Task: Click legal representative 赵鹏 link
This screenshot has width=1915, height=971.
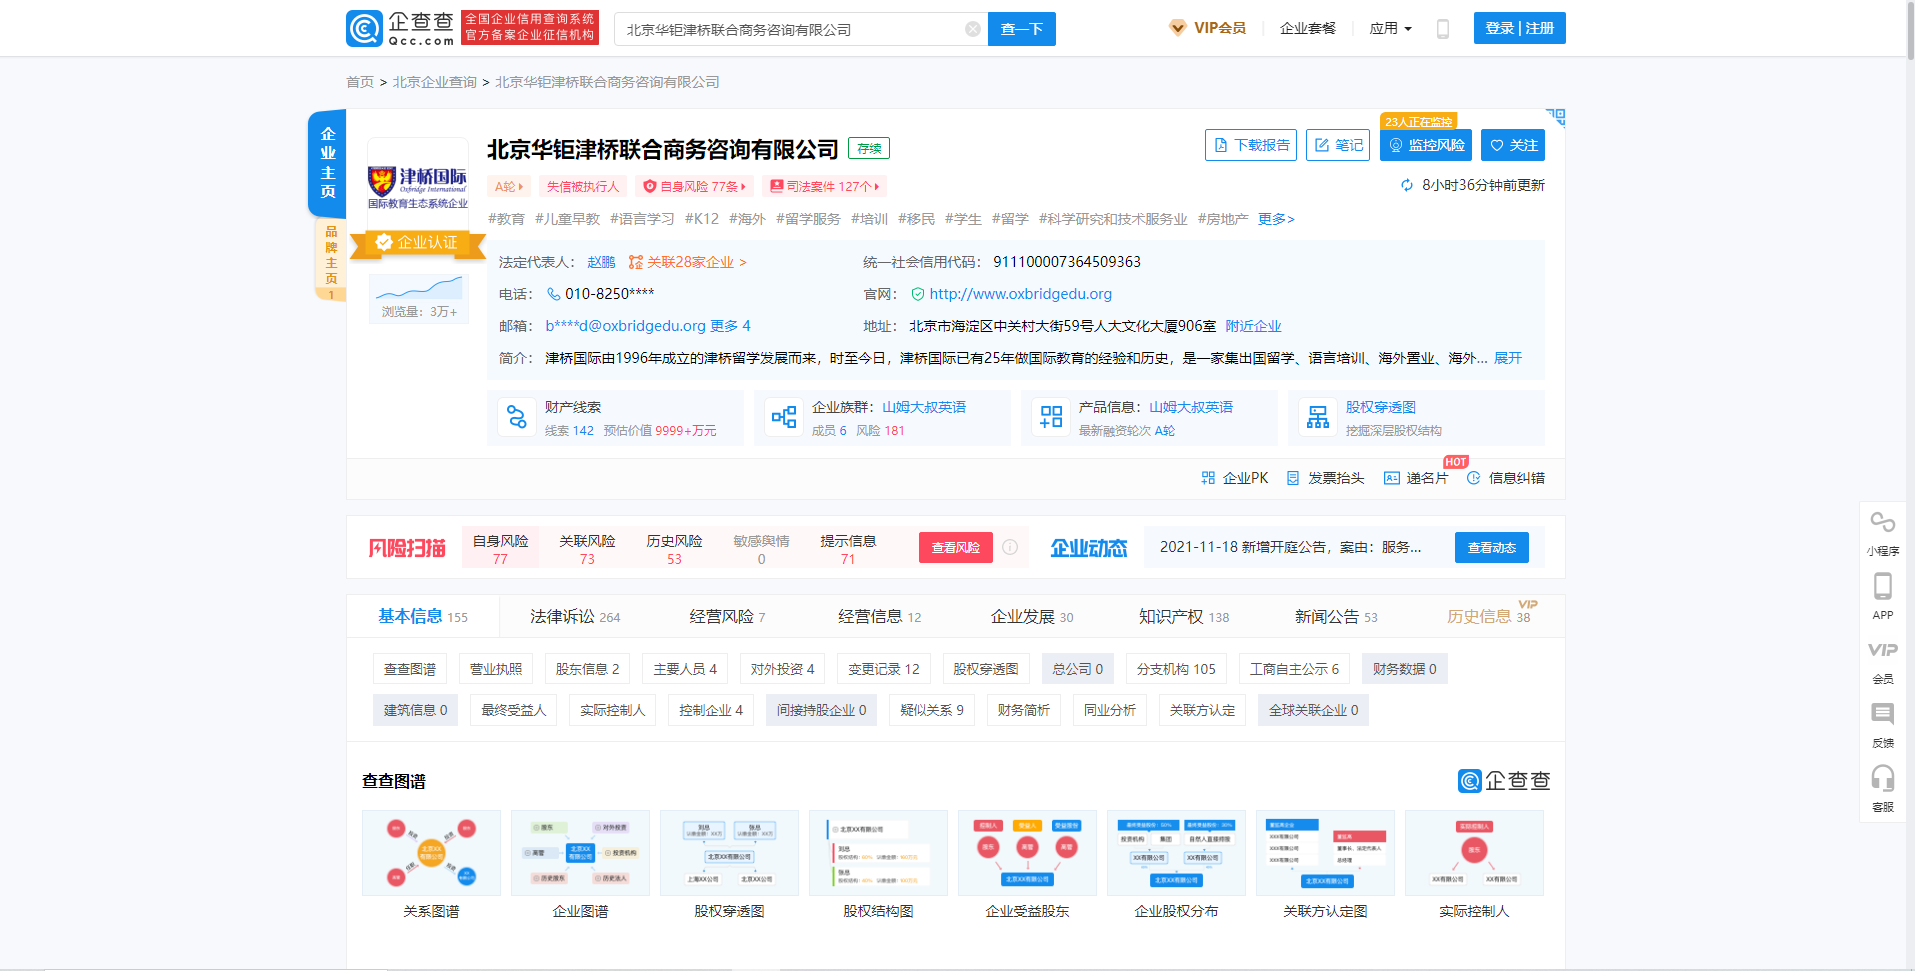Action: click(601, 262)
